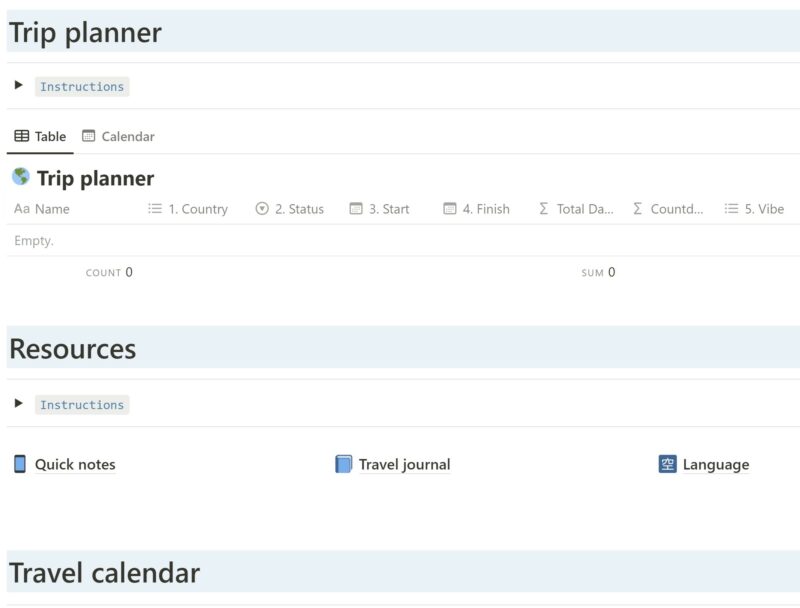Select the Table view tab
Screen dimensions: 800x608
click(40, 136)
